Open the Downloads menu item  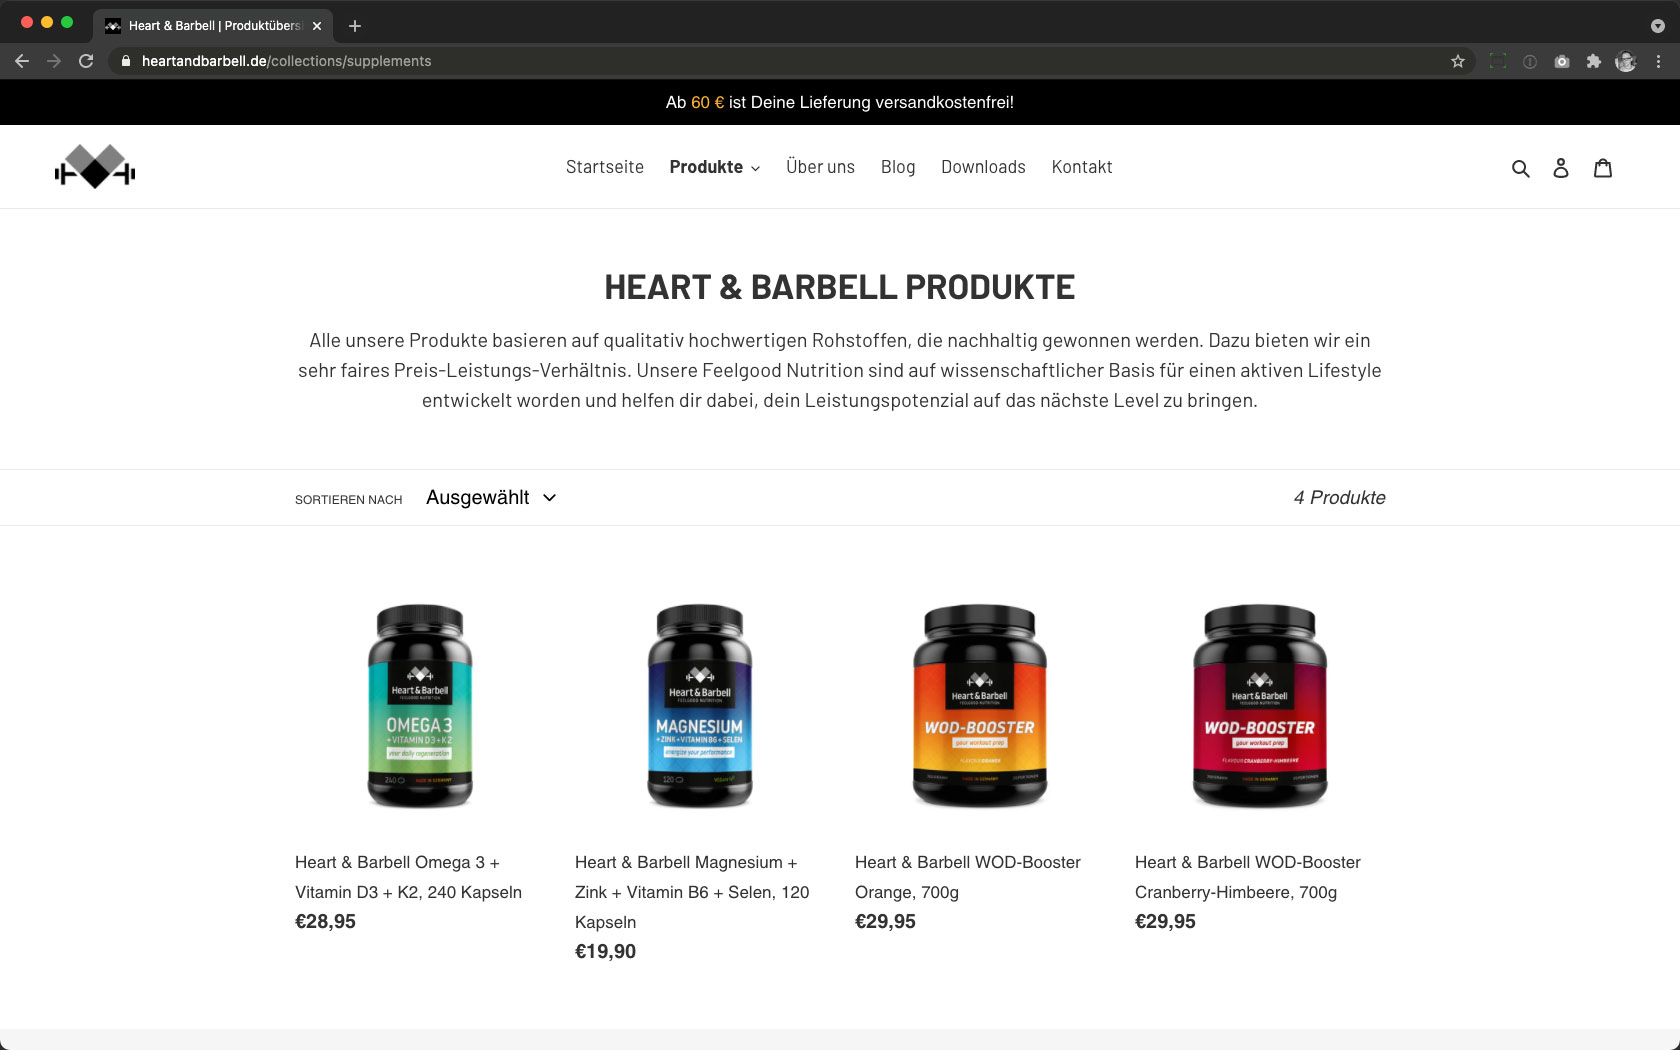click(983, 167)
